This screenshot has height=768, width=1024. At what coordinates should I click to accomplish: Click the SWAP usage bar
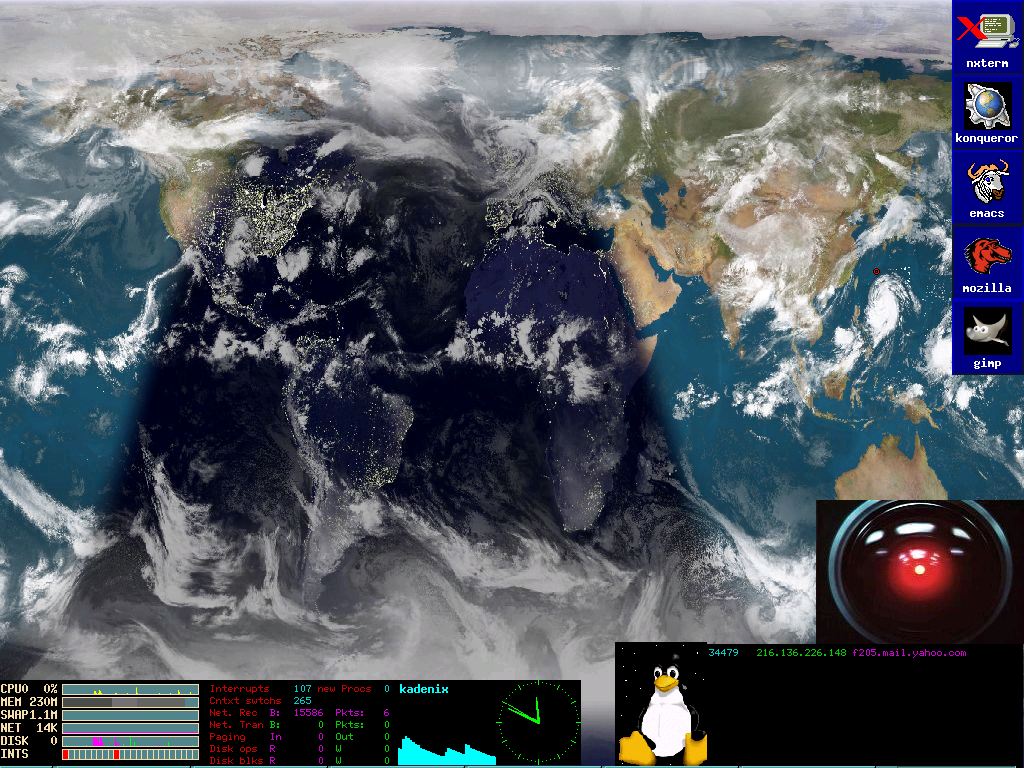(x=130, y=716)
